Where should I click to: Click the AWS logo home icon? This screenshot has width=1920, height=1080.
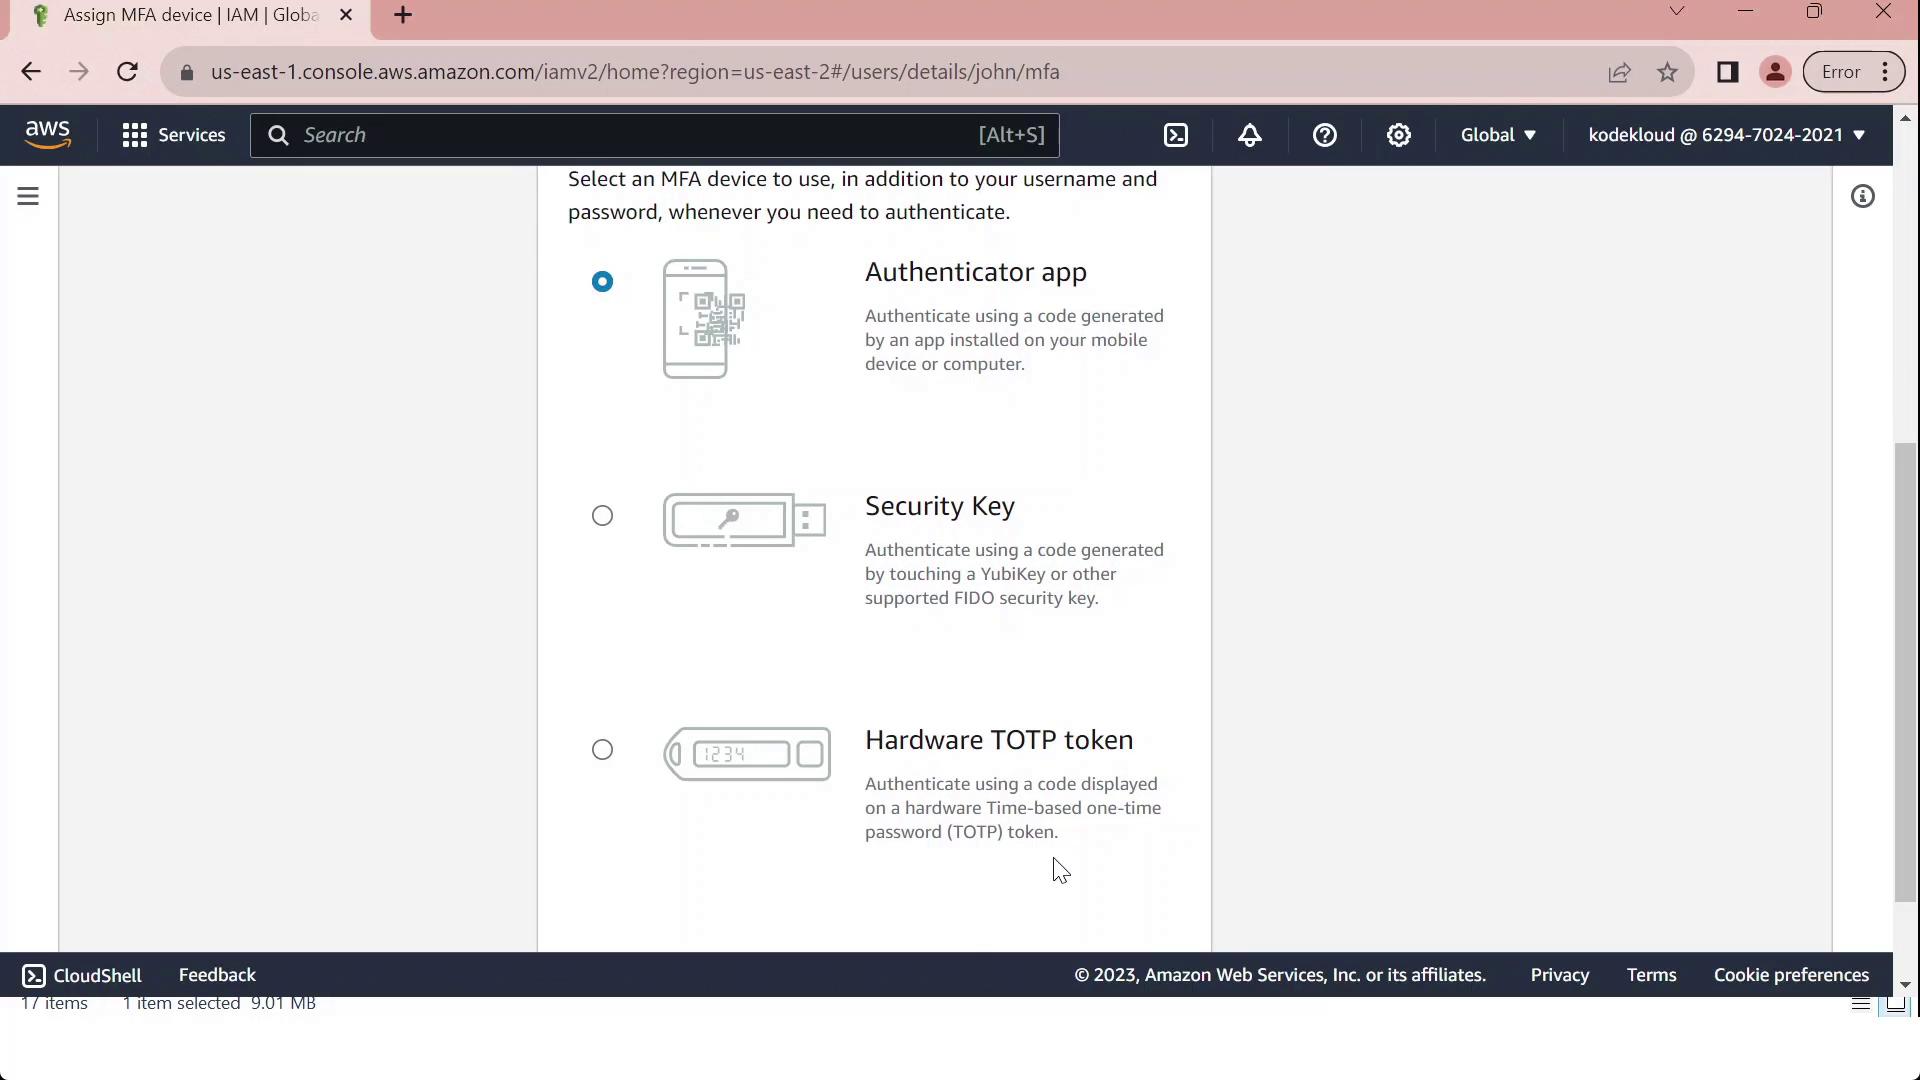(x=48, y=135)
